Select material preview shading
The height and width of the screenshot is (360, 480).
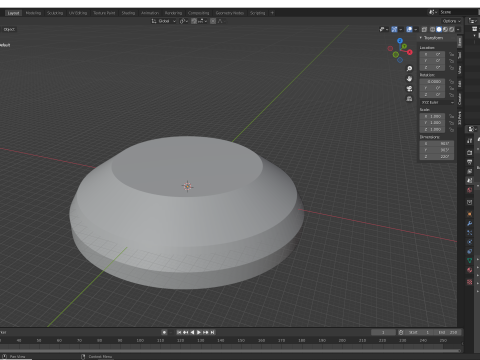(445, 29)
